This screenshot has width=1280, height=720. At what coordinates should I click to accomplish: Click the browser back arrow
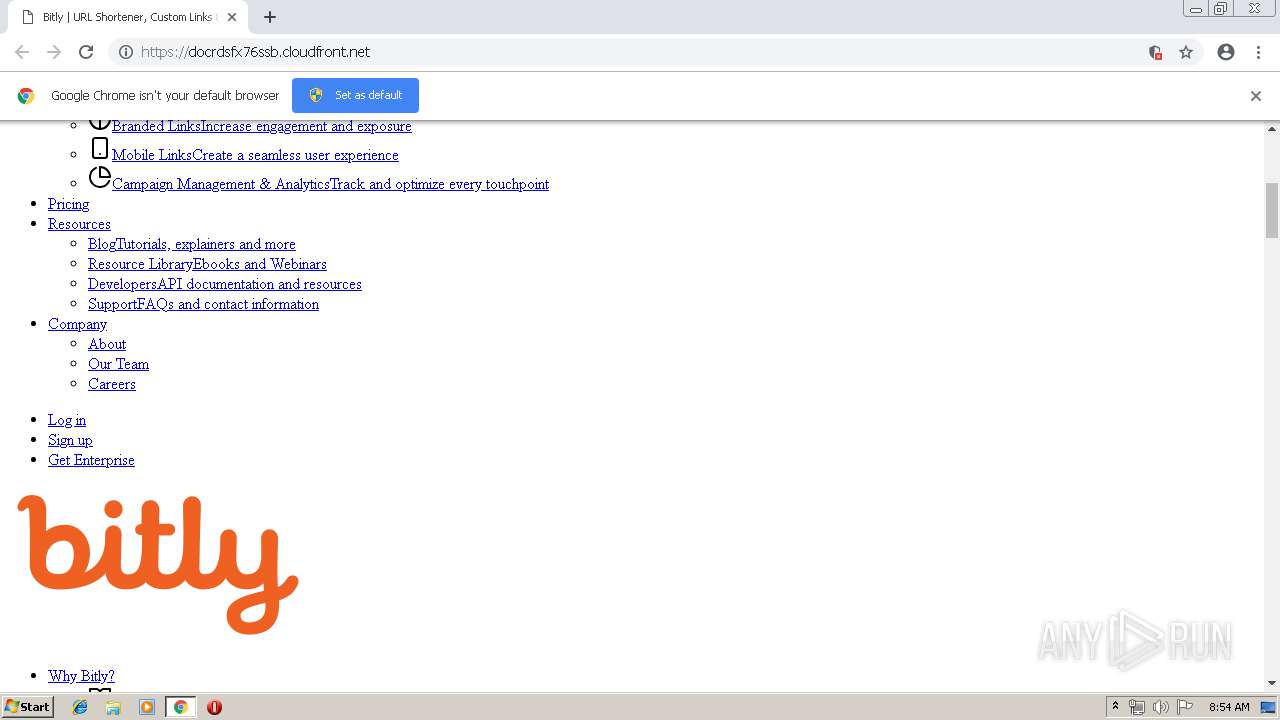22,52
